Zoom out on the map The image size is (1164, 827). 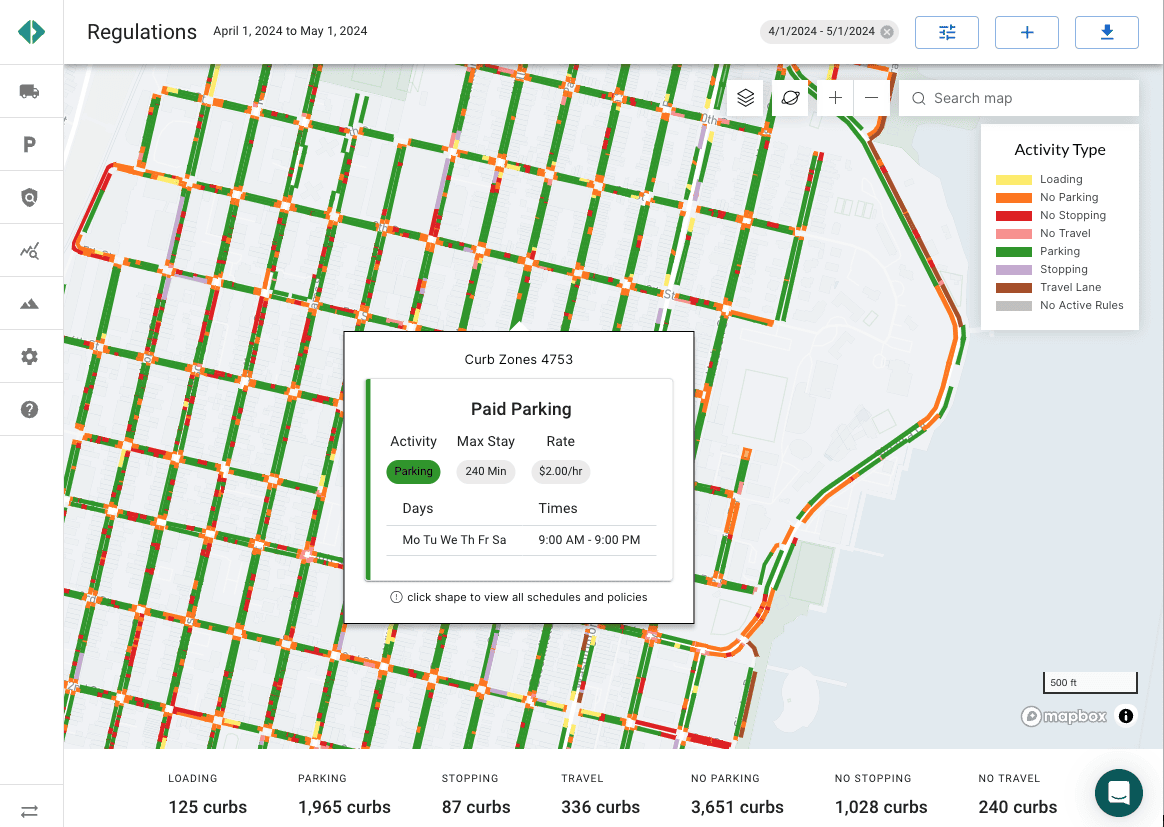pos(872,98)
